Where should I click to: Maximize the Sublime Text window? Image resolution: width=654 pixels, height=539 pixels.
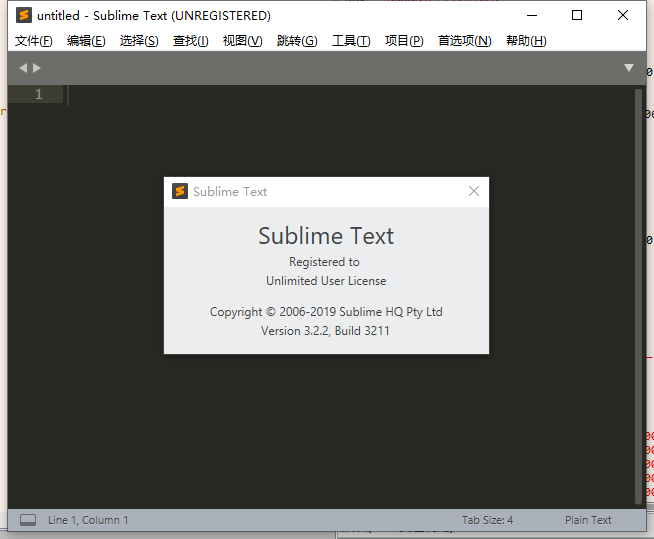[x=577, y=15]
